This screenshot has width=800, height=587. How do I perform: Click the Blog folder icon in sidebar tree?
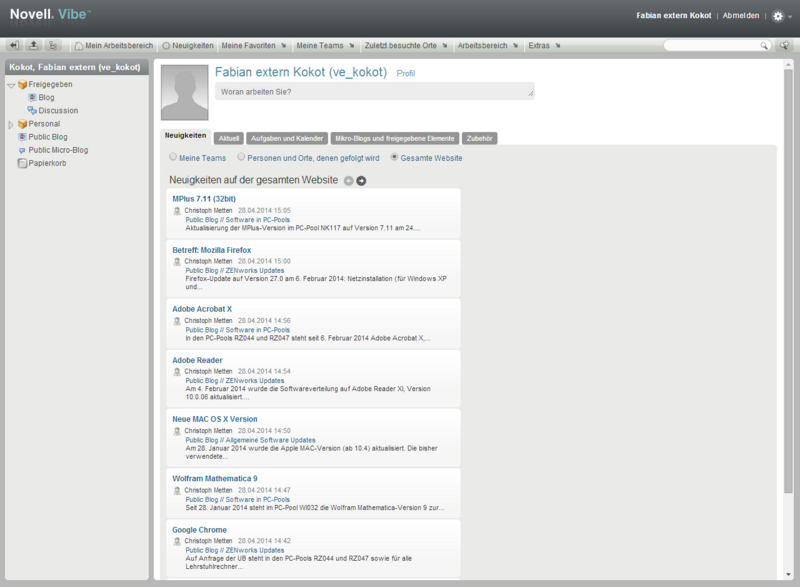click(x=33, y=97)
